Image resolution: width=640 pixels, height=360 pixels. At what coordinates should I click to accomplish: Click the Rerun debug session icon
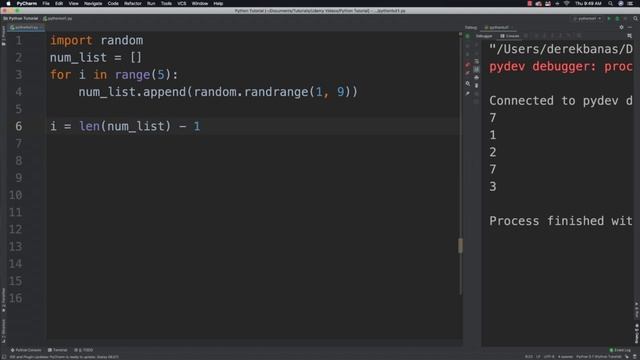tap(468, 36)
